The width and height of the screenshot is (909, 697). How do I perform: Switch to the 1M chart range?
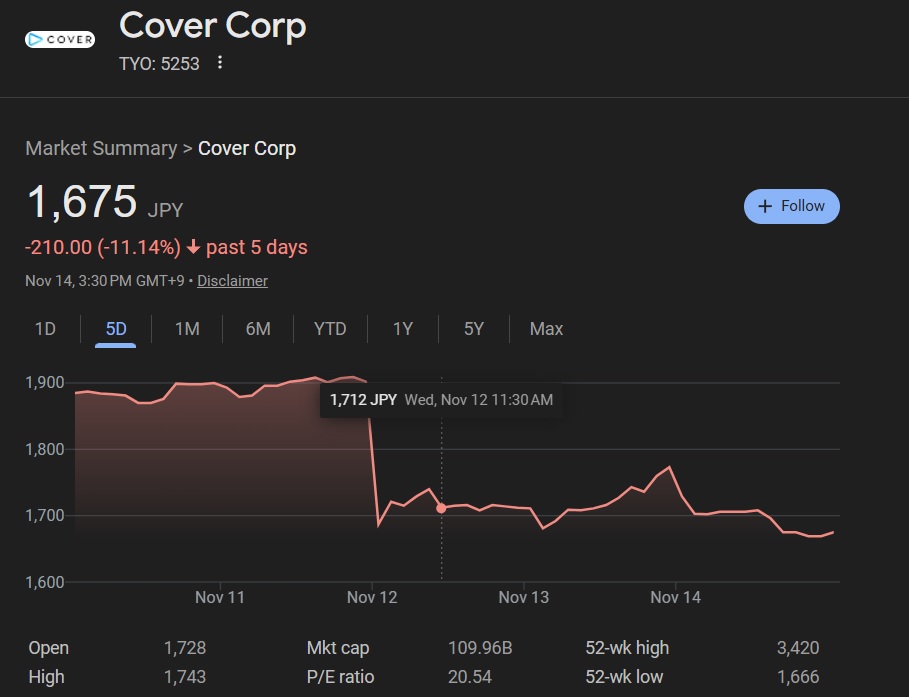[x=187, y=329]
